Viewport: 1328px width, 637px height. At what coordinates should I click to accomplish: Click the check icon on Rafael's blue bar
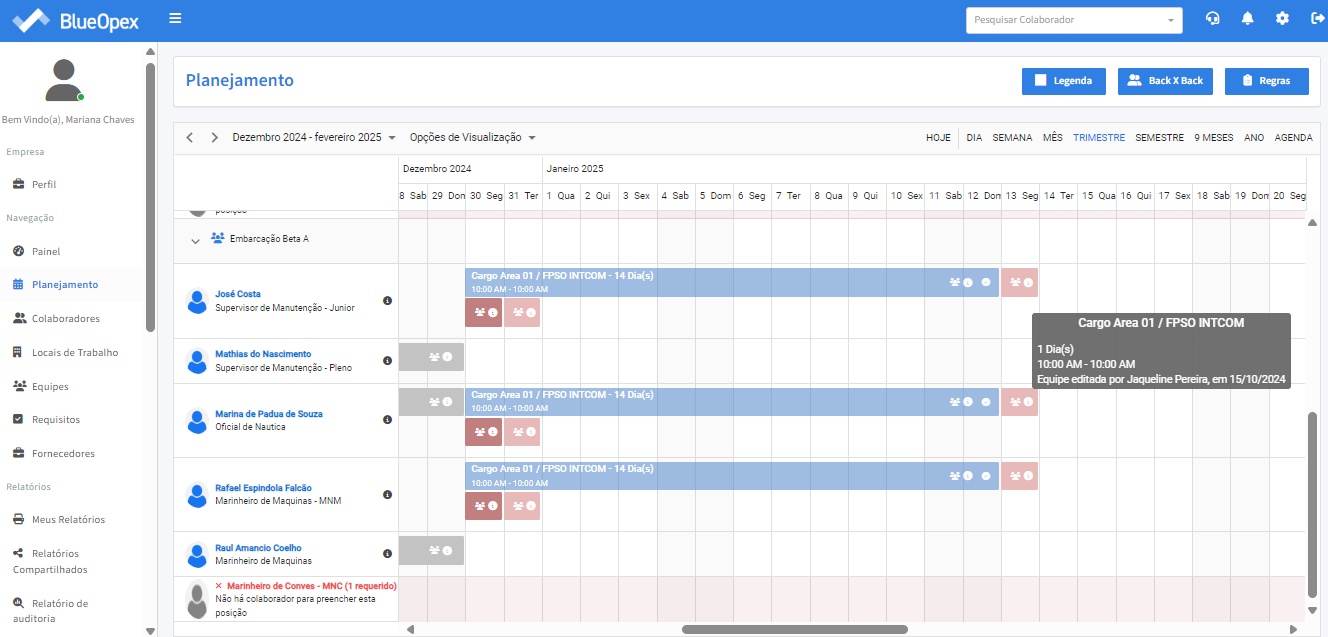[986, 476]
